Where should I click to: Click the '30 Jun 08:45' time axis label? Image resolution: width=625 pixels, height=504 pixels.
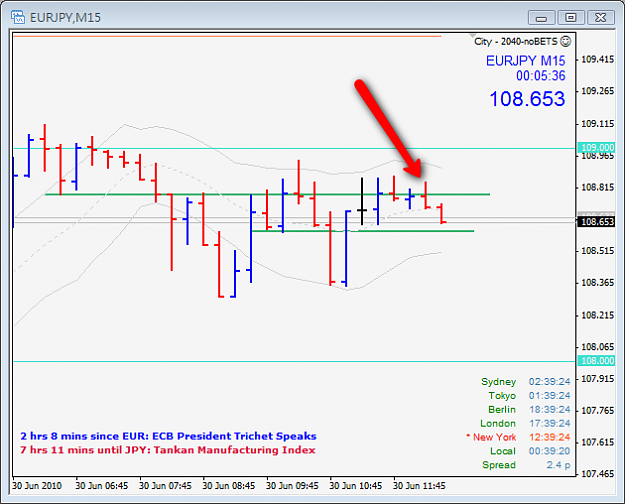pos(228,486)
